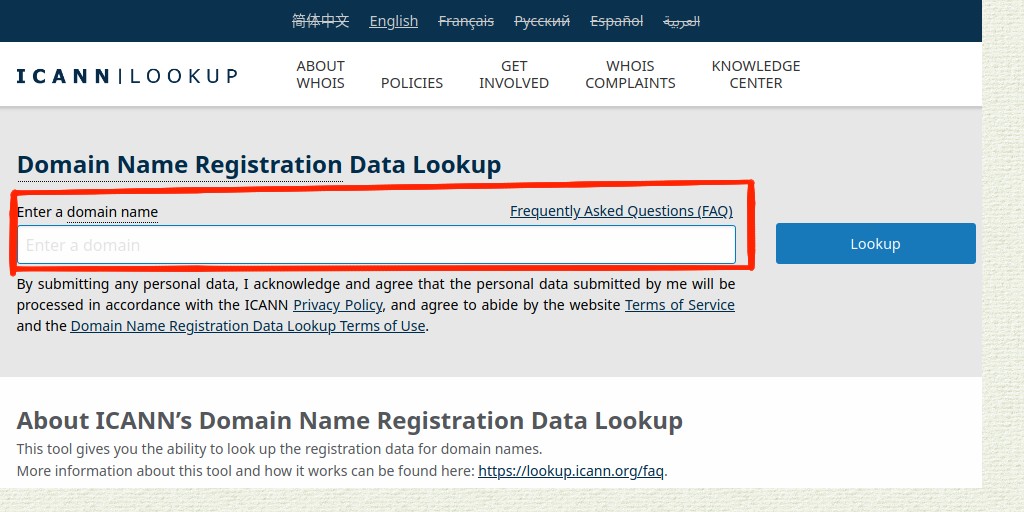
Task: Open the POLICIES menu
Action: click(412, 83)
